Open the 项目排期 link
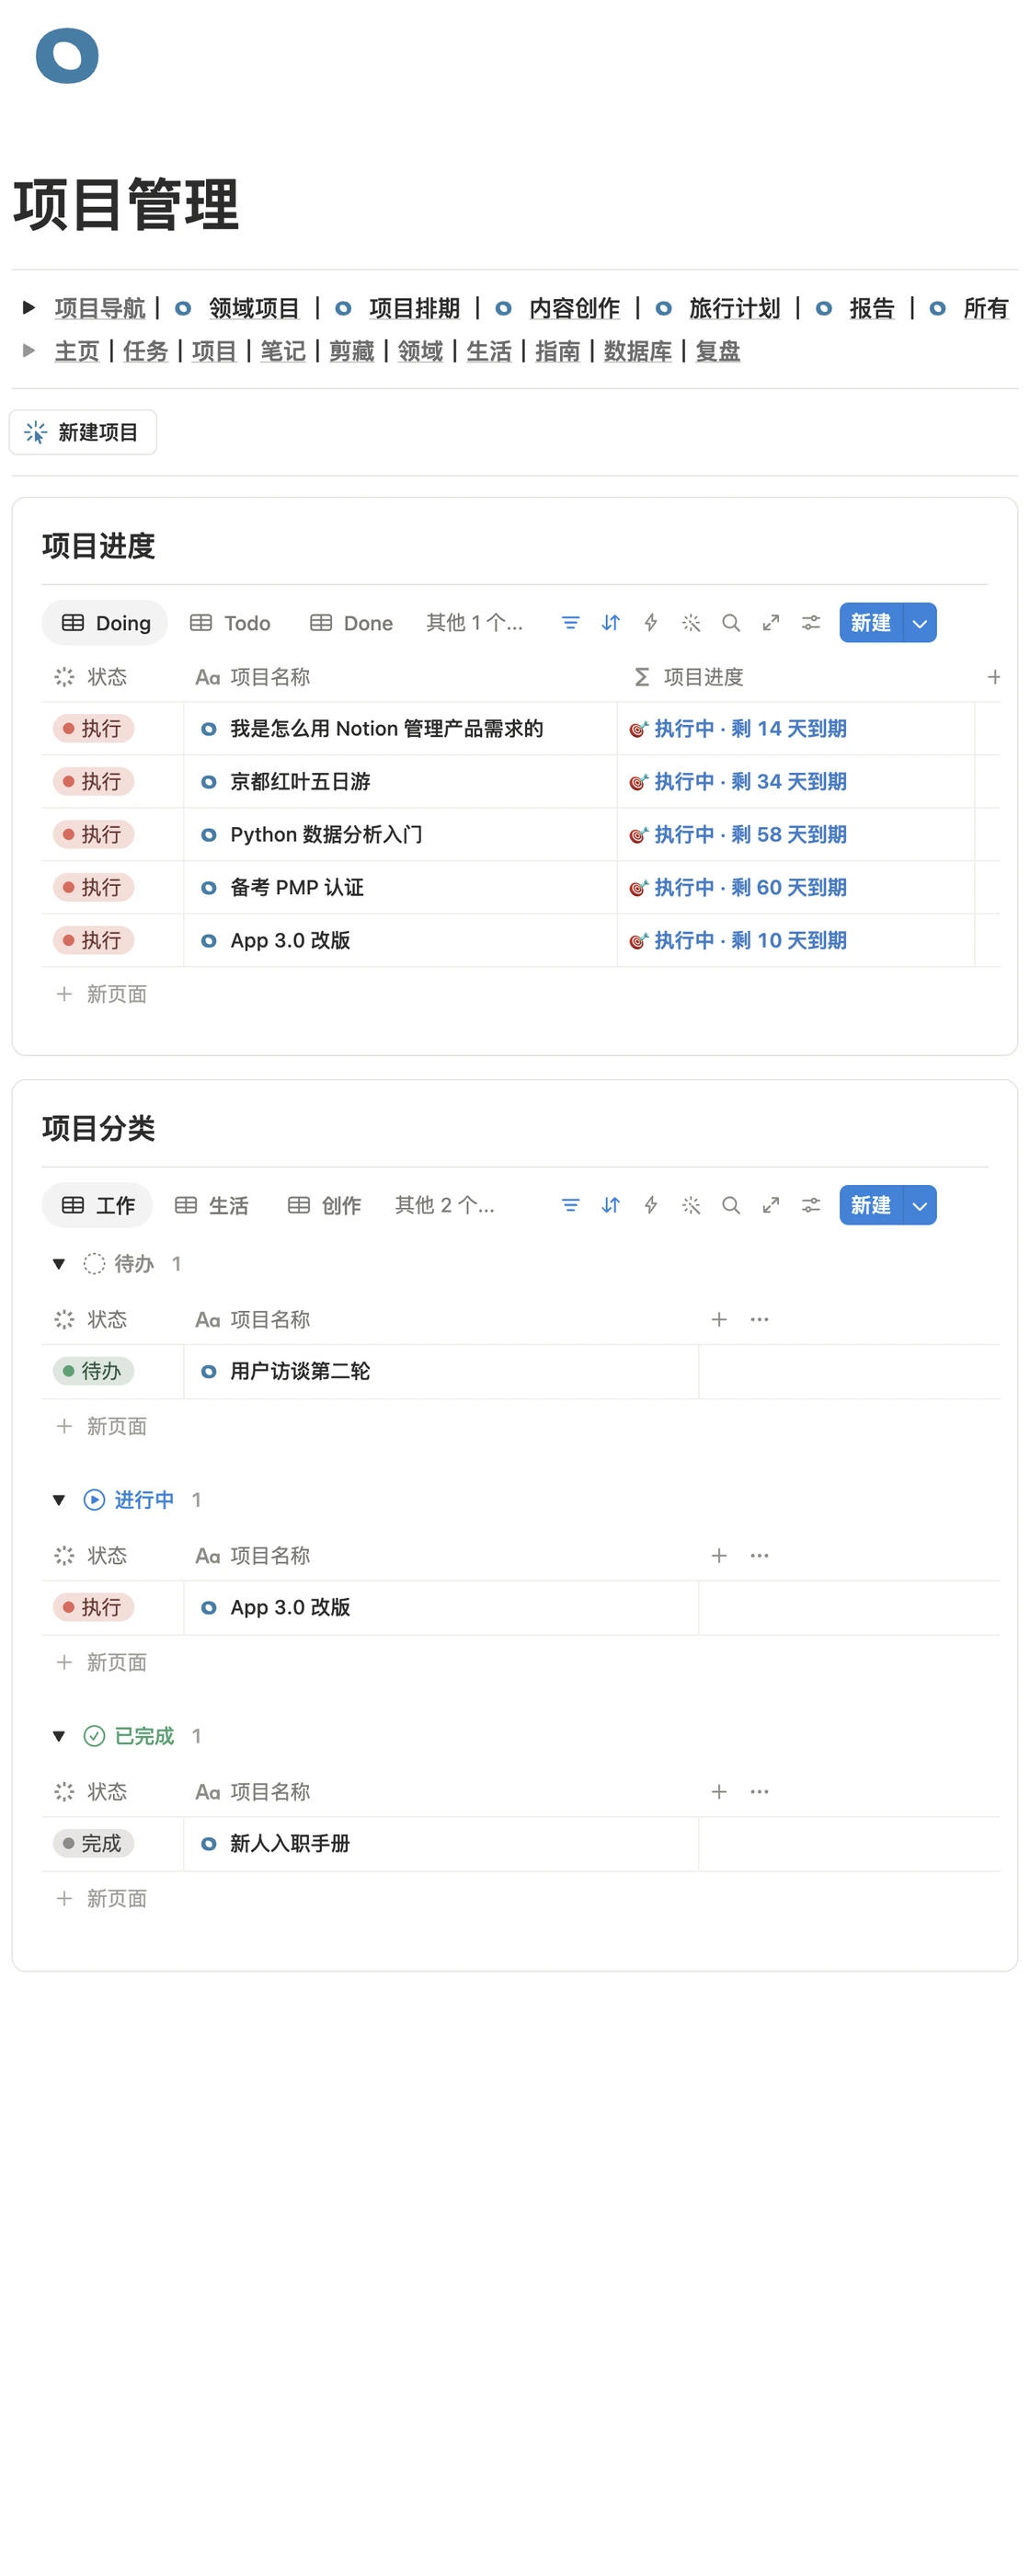 (414, 308)
